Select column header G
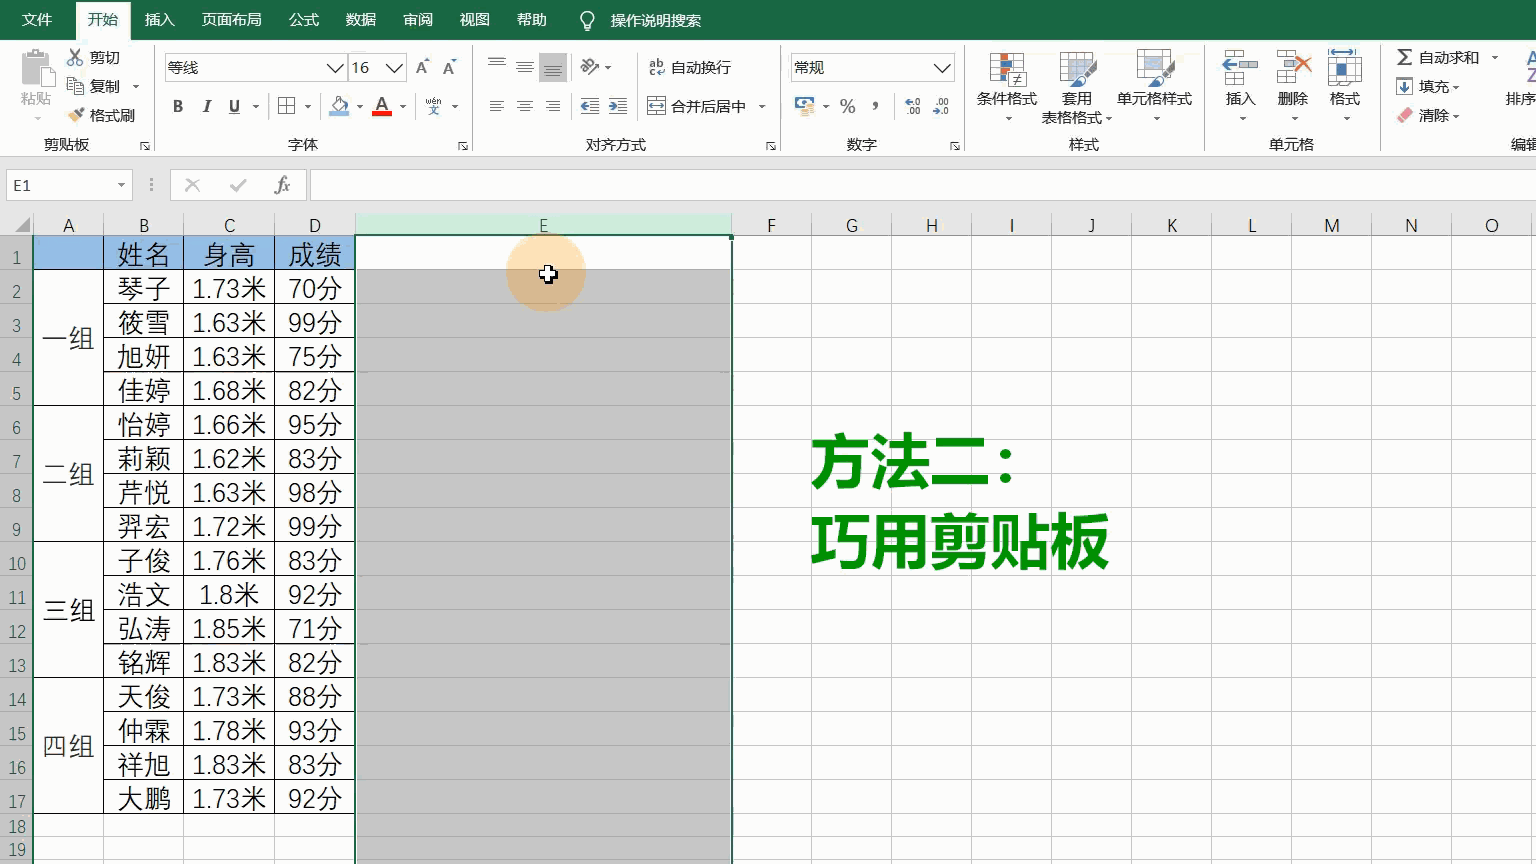 (x=852, y=225)
